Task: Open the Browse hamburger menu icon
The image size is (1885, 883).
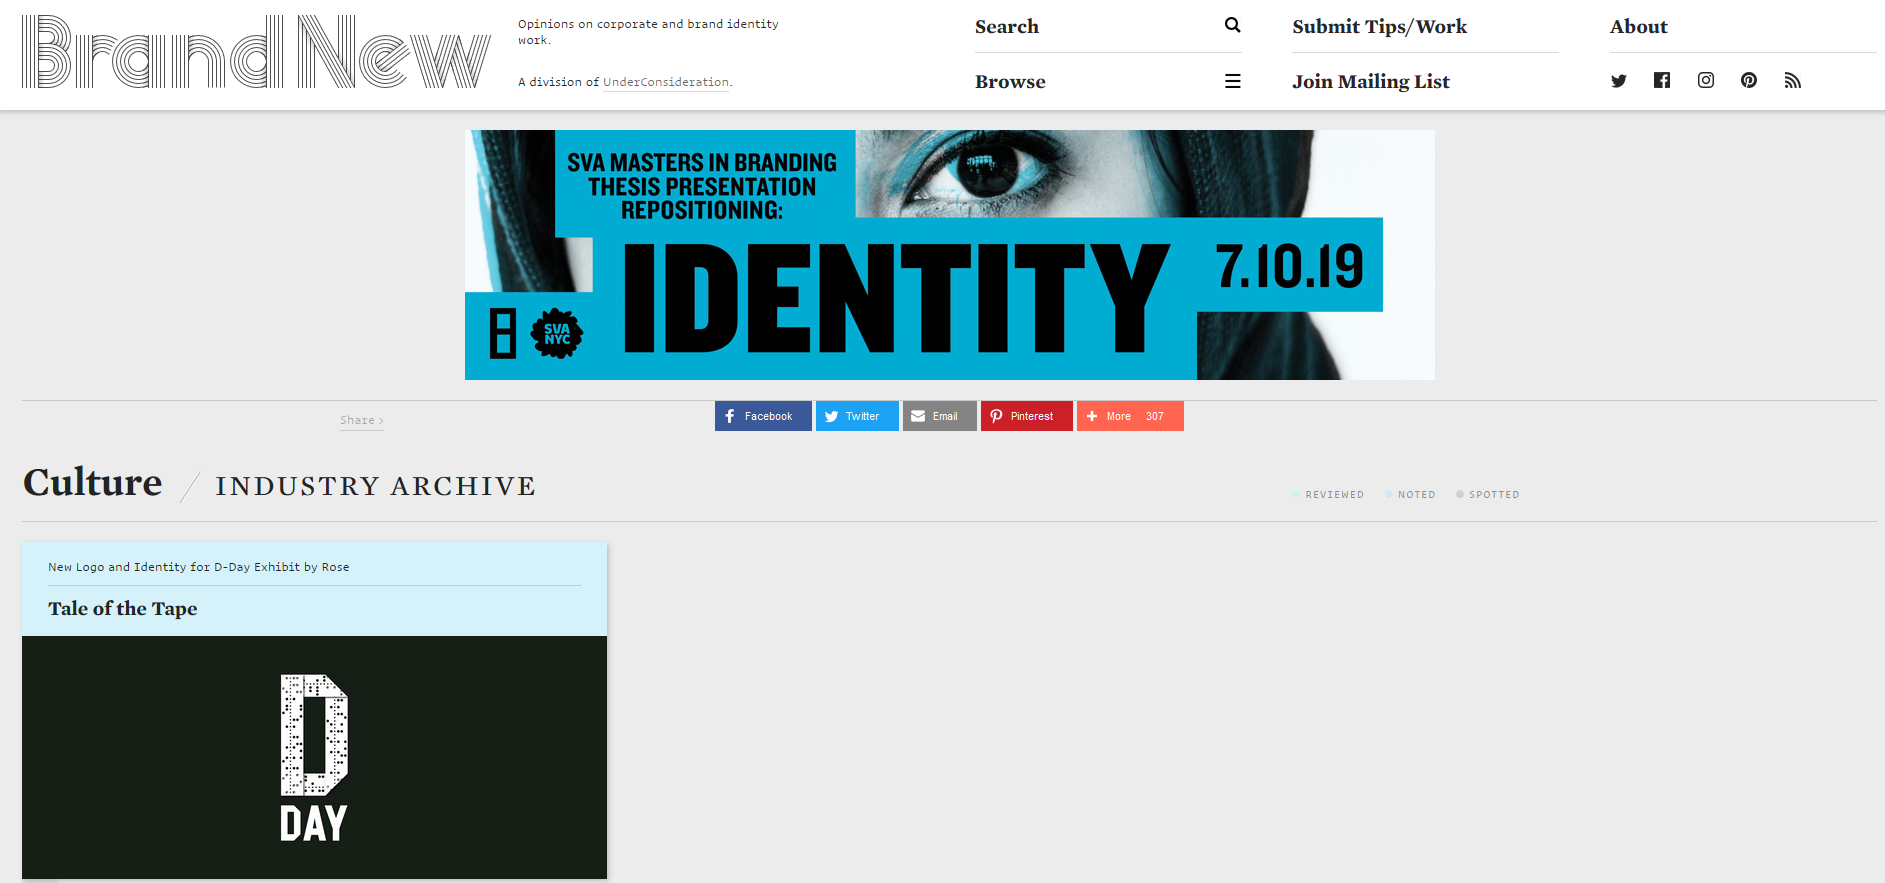Action: pos(1232,81)
